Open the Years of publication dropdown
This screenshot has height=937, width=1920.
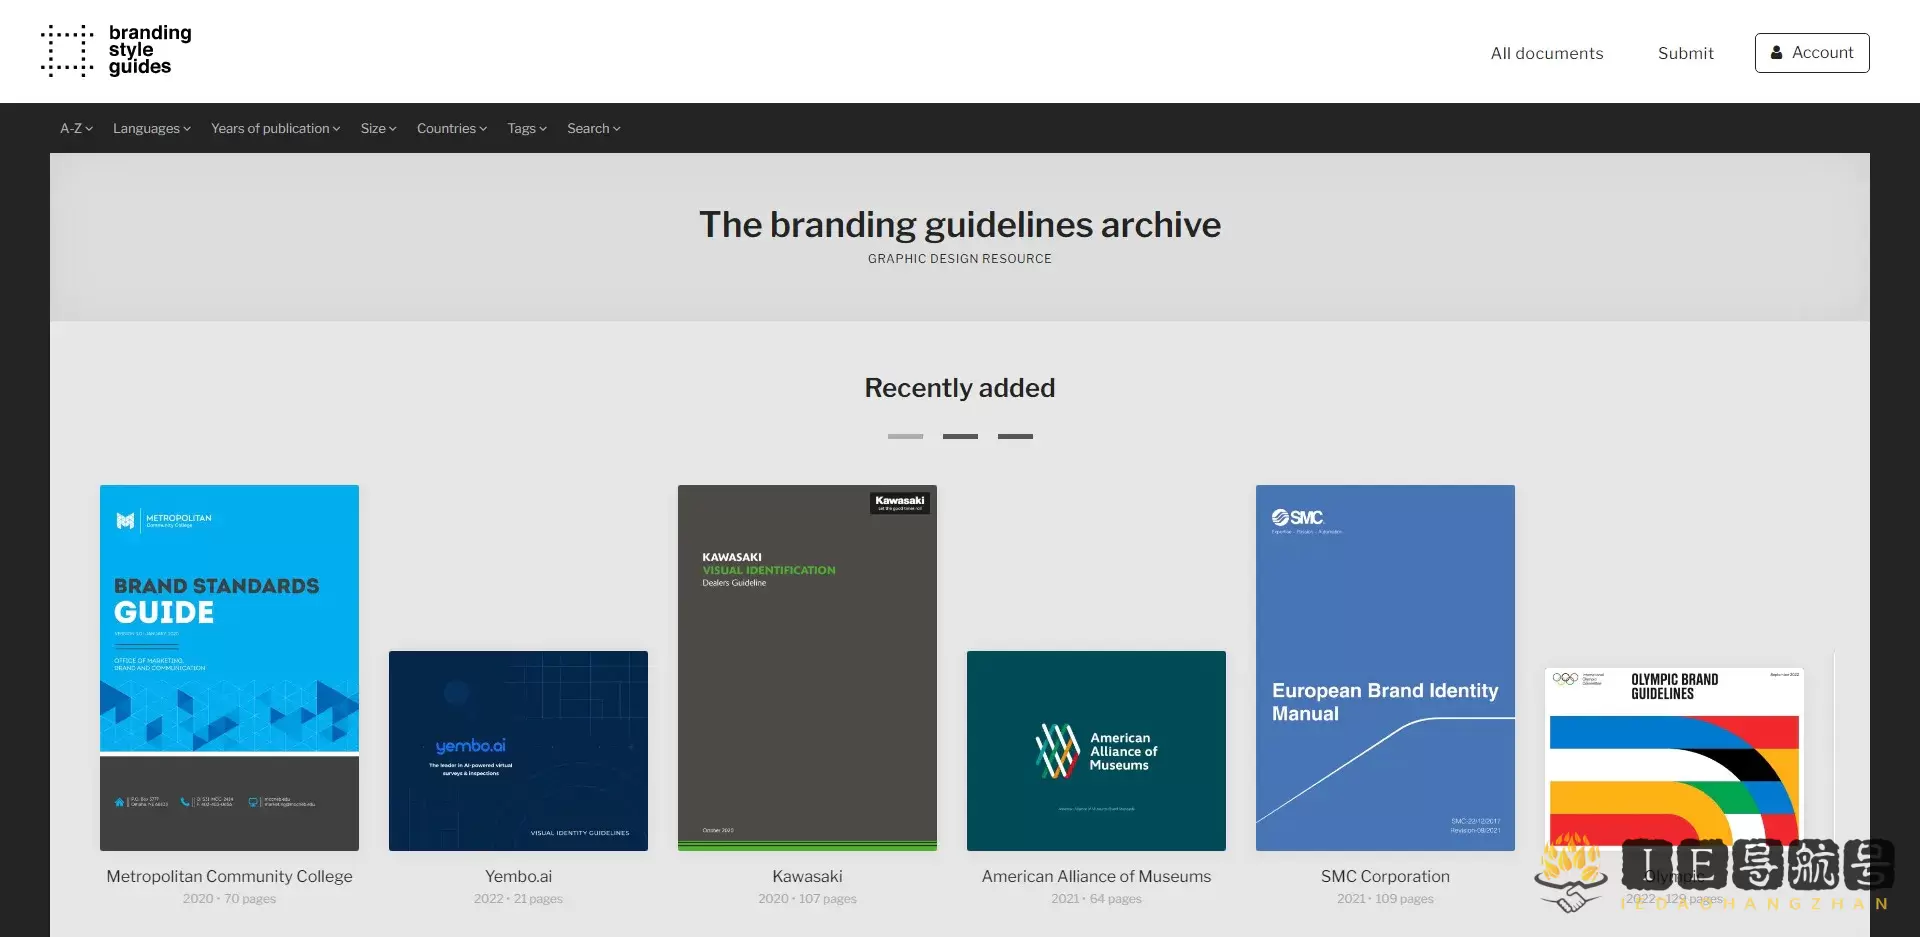(275, 128)
